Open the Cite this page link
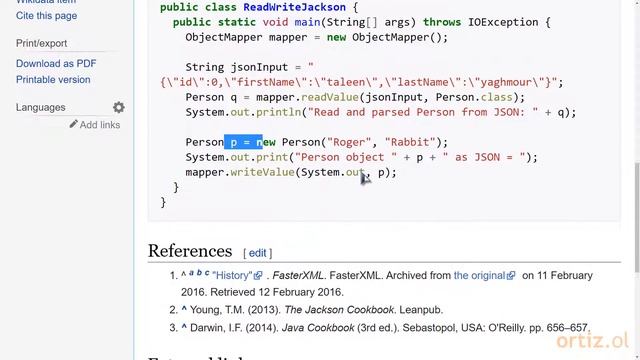Viewport: 640px width, 360px height. click(x=46, y=16)
